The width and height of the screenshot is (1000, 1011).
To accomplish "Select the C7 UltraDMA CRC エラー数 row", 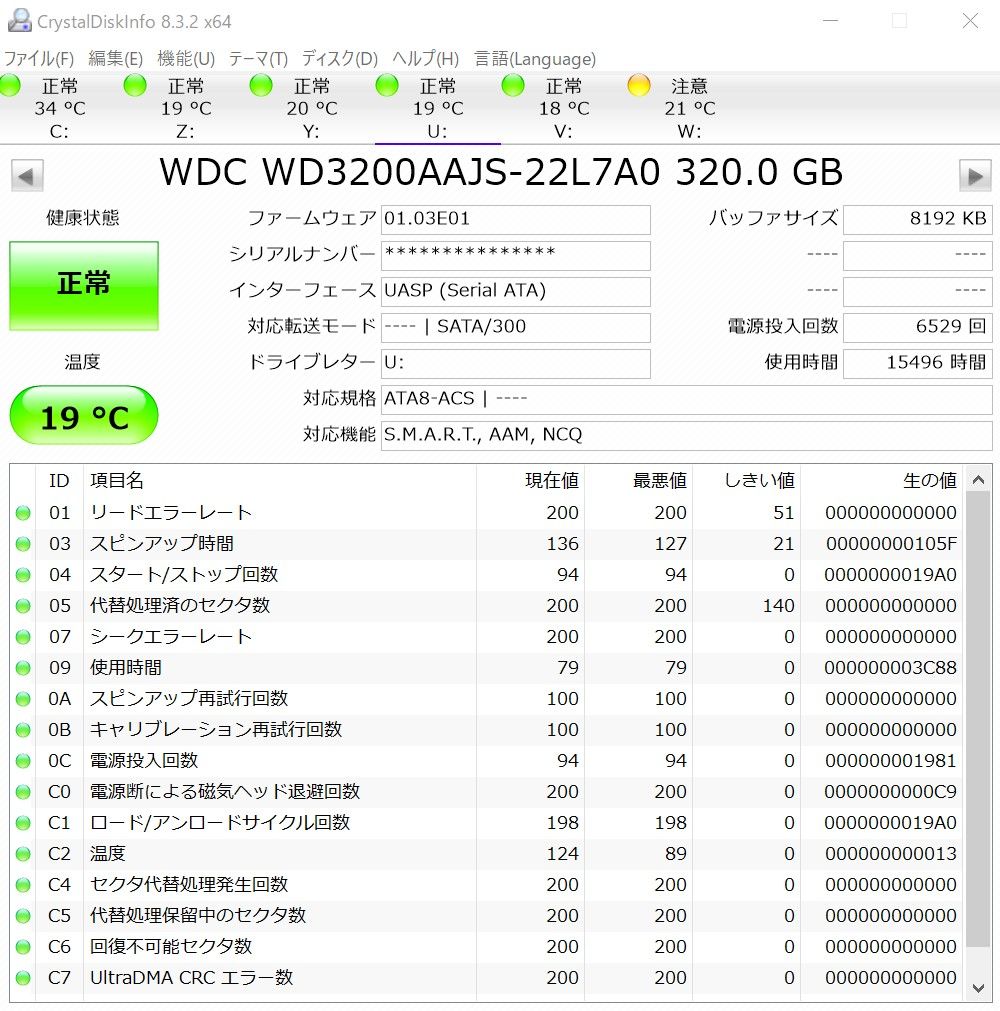I will (487, 977).
